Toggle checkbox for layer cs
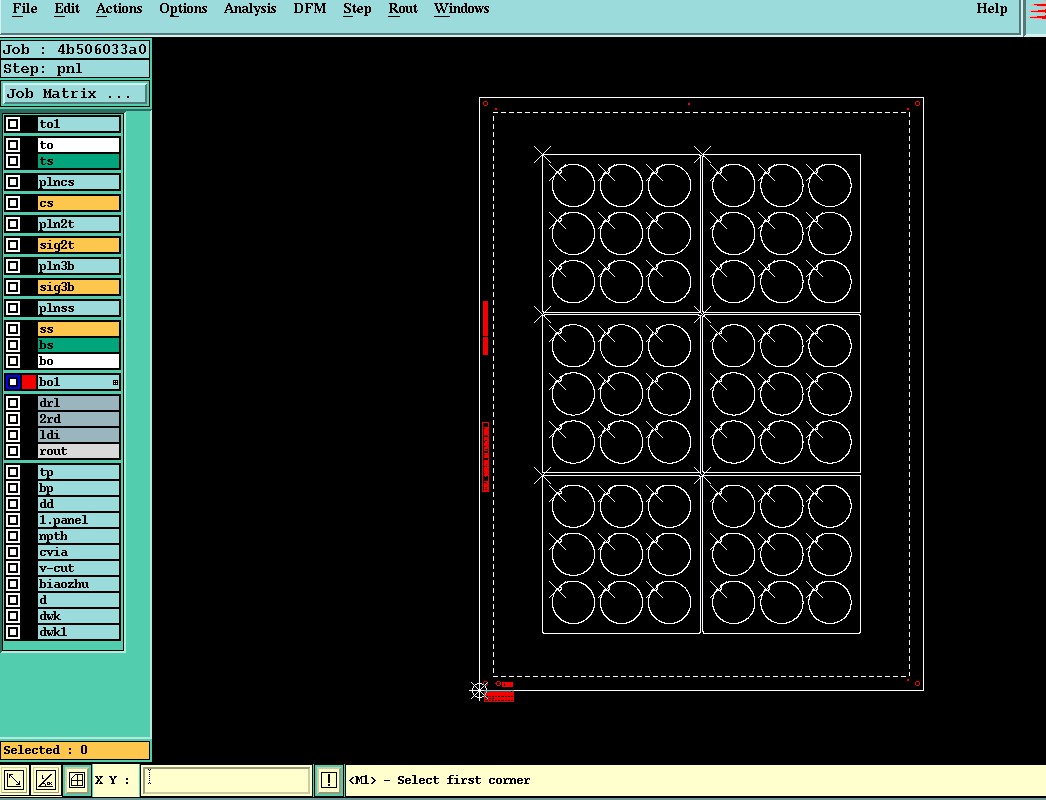This screenshot has height=800, width=1046. coord(13,203)
